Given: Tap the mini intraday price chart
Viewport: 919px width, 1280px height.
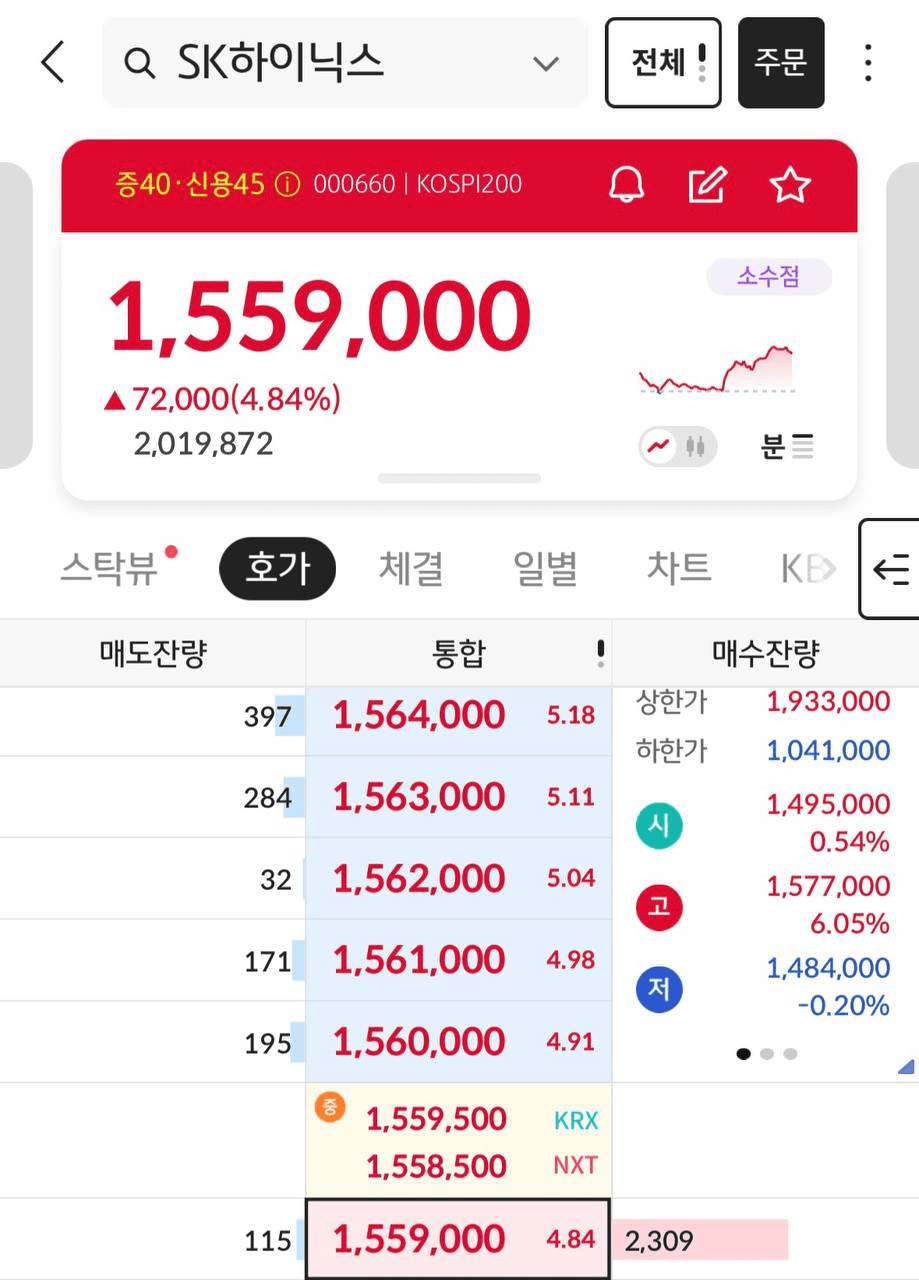Looking at the screenshot, I should (717, 369).
